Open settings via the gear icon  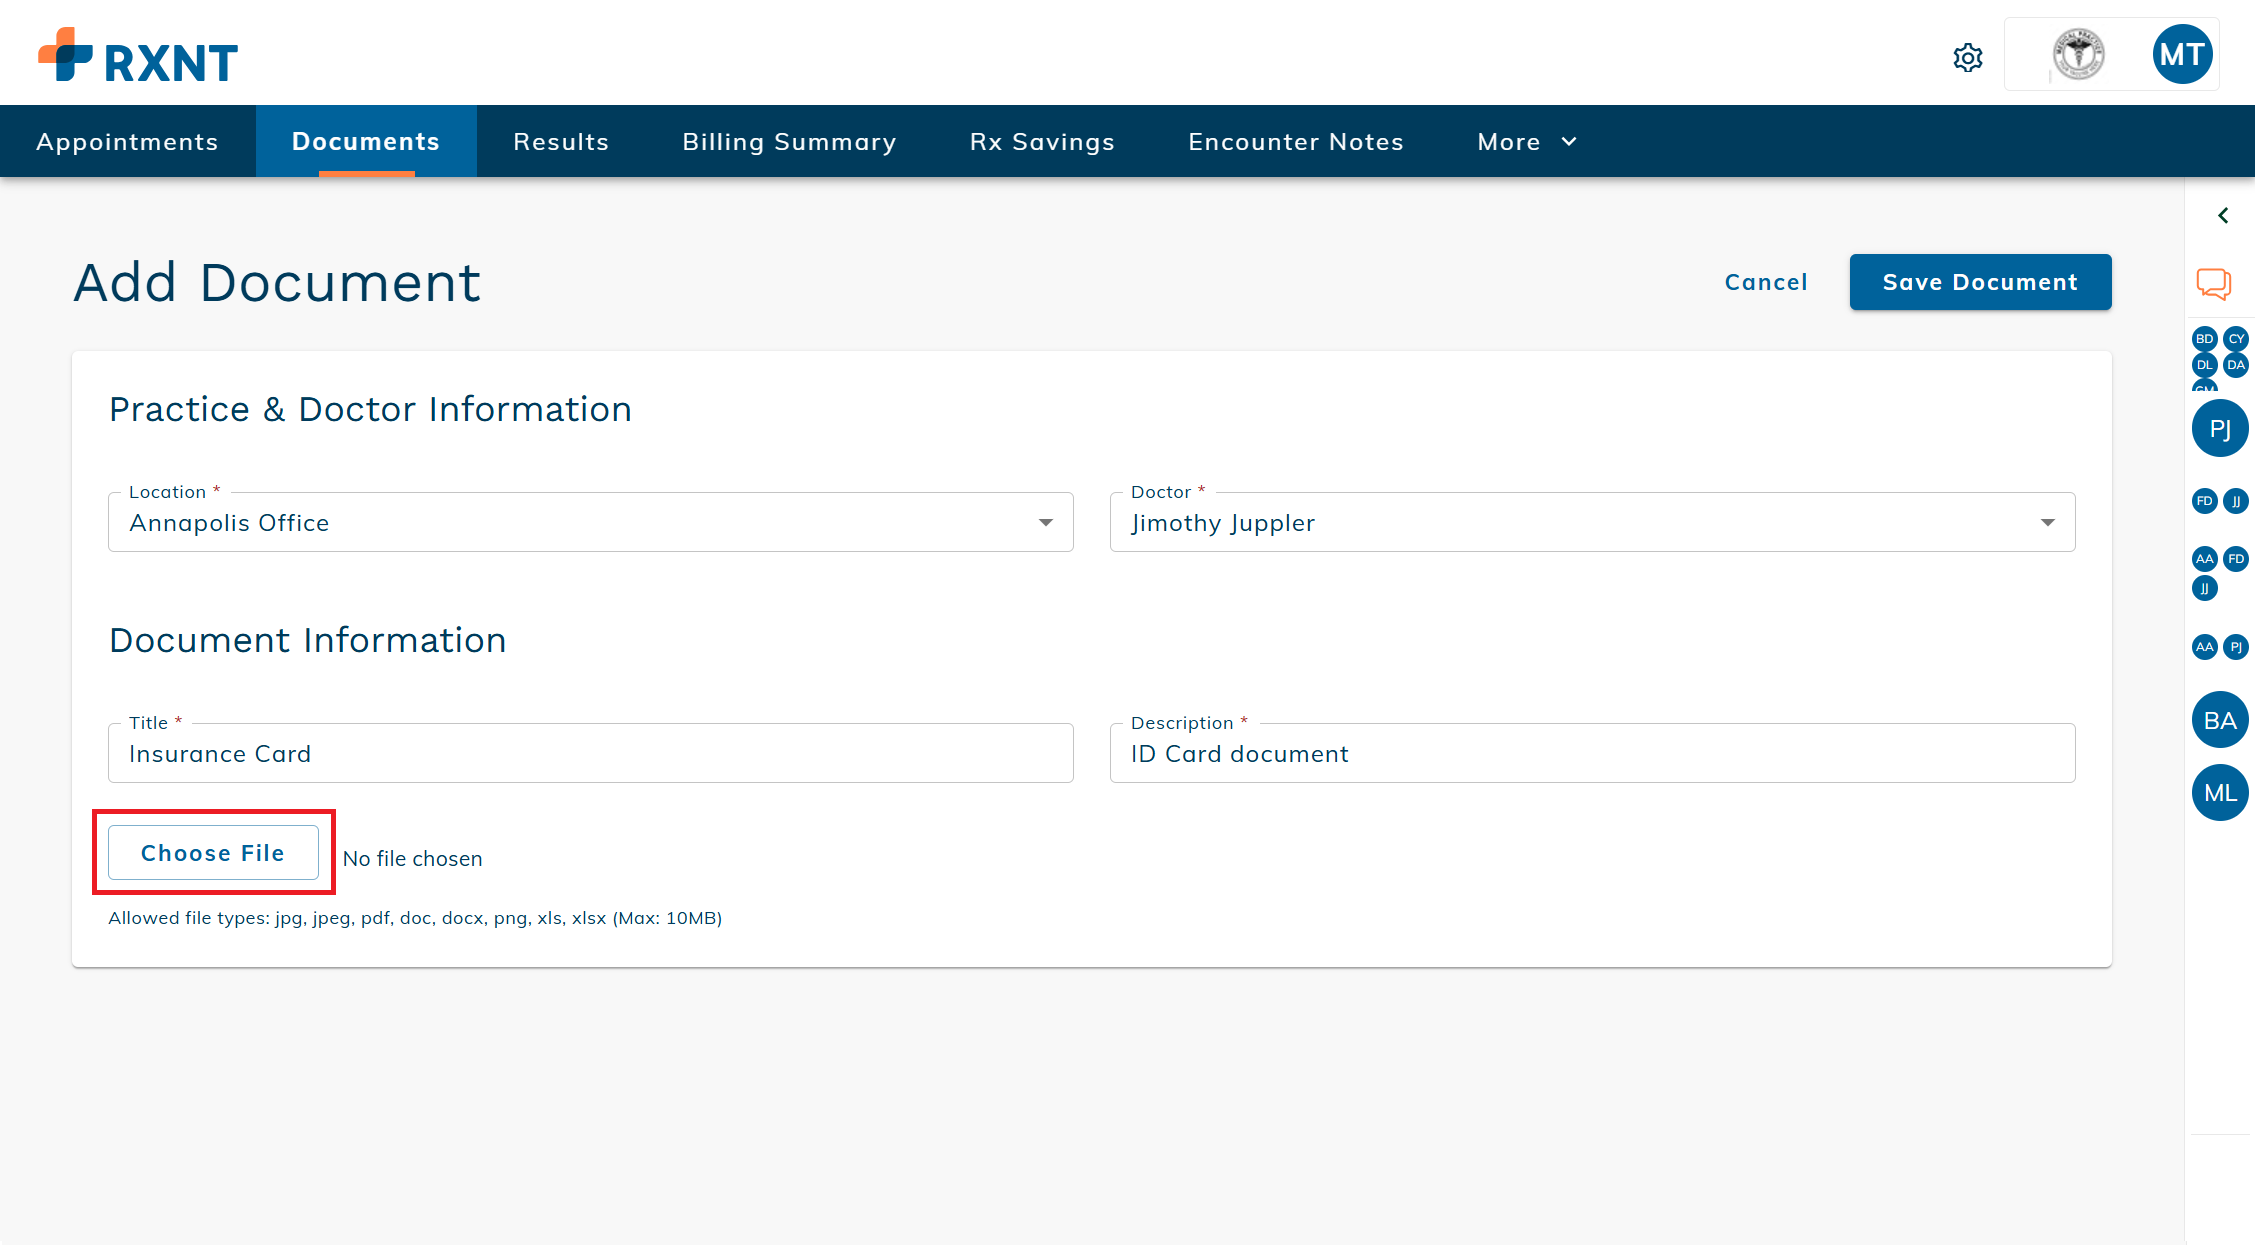pos(1967,57)
